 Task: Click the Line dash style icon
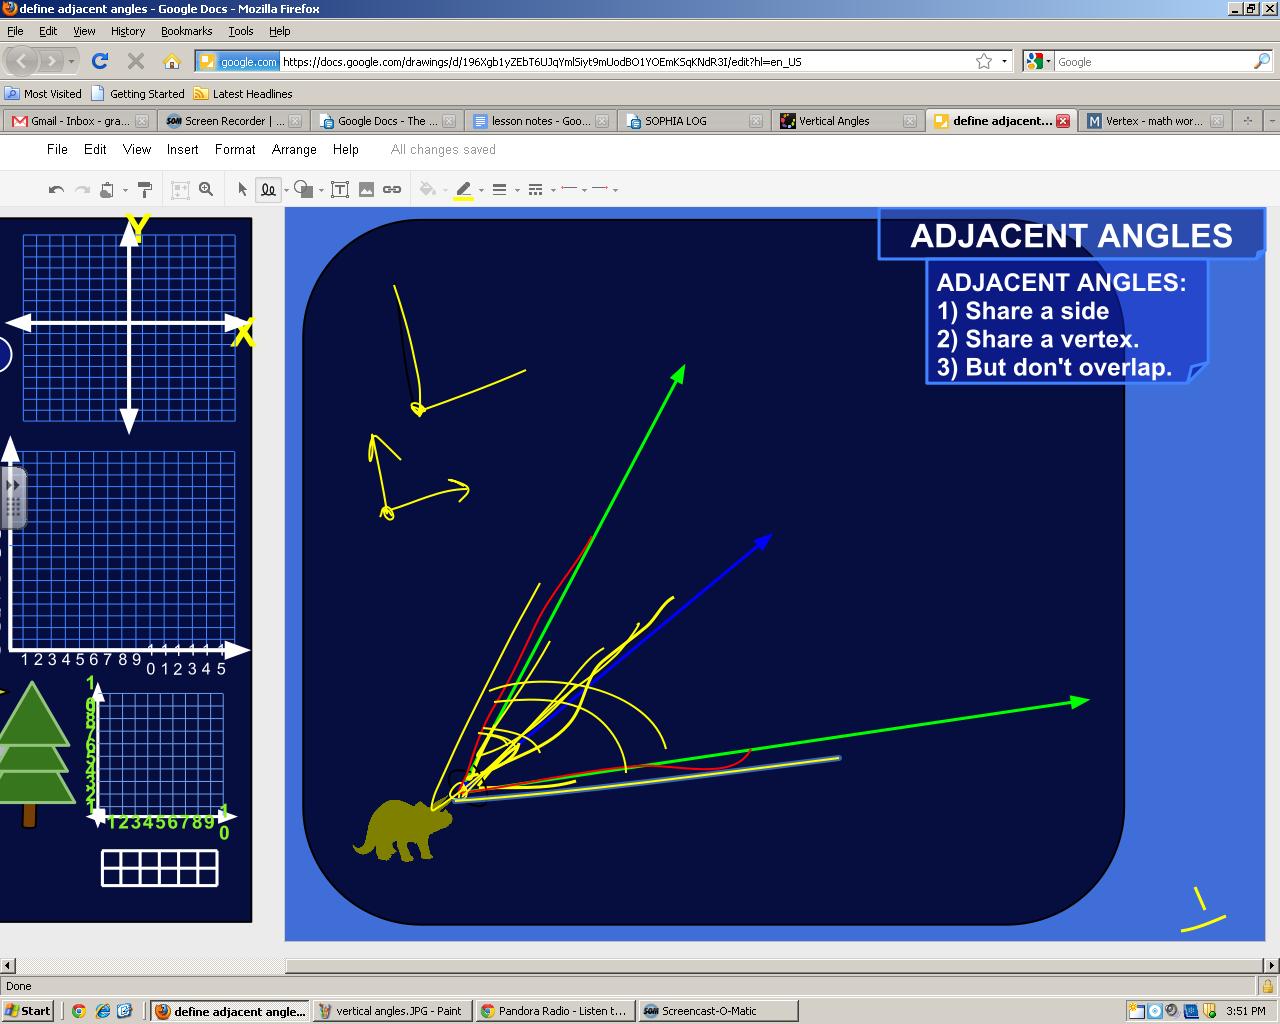click(535, 189)
